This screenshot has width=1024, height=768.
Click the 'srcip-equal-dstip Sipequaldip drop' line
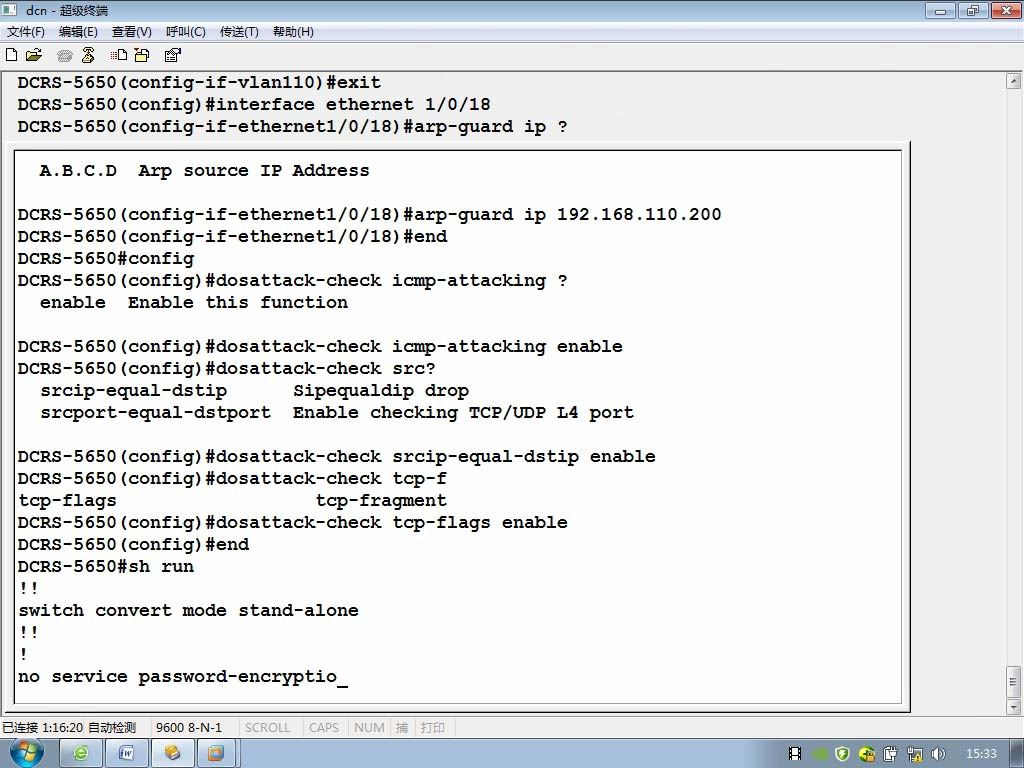coord(255,391)
